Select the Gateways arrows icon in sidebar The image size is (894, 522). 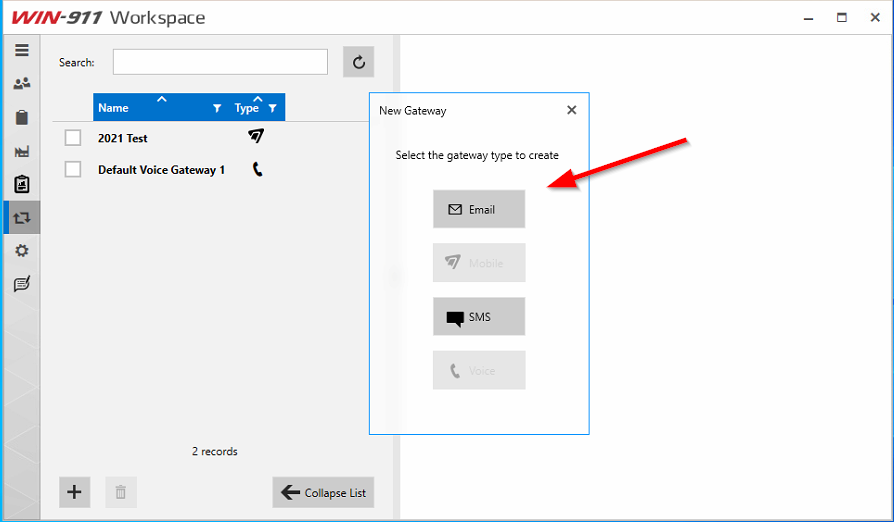[x=22, y=218]
